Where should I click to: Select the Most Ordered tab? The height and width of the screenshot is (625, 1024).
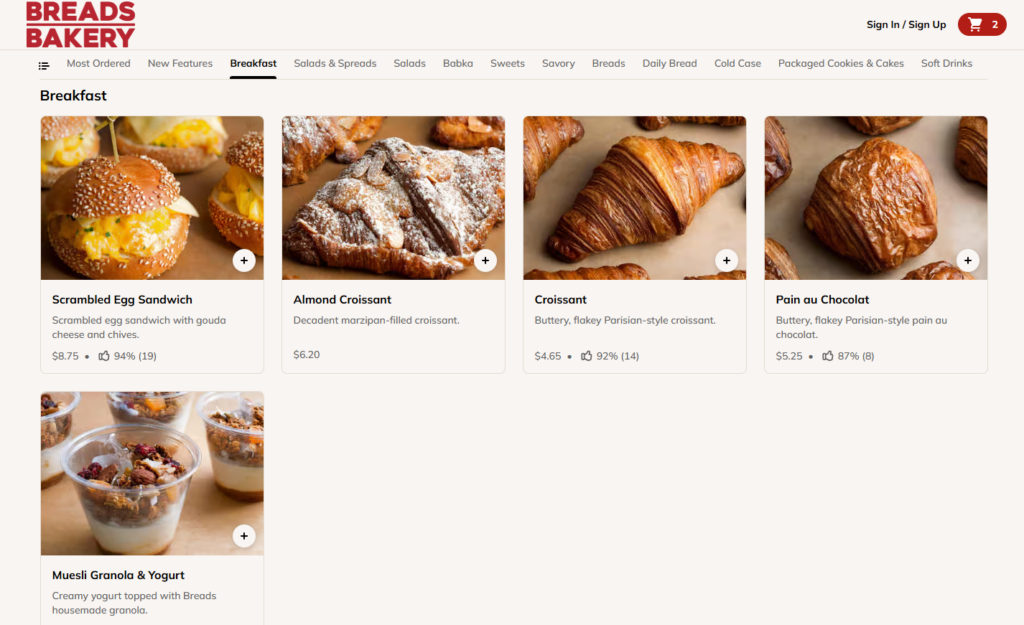(x=97, y=63)
